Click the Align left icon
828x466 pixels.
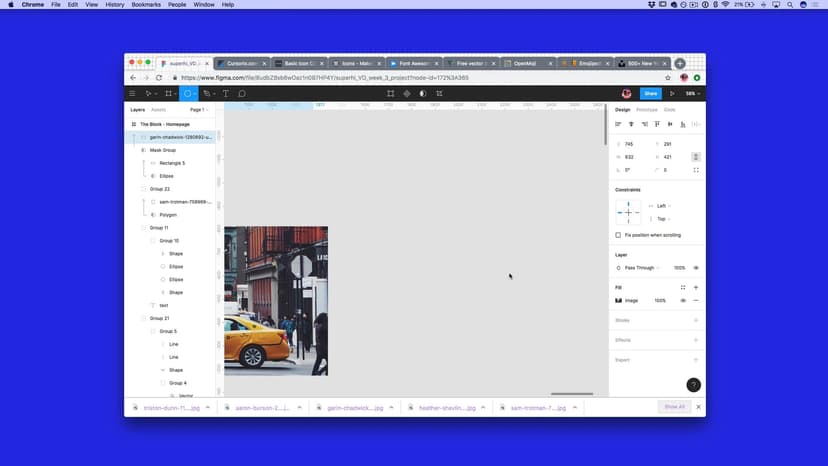[618, 124]
